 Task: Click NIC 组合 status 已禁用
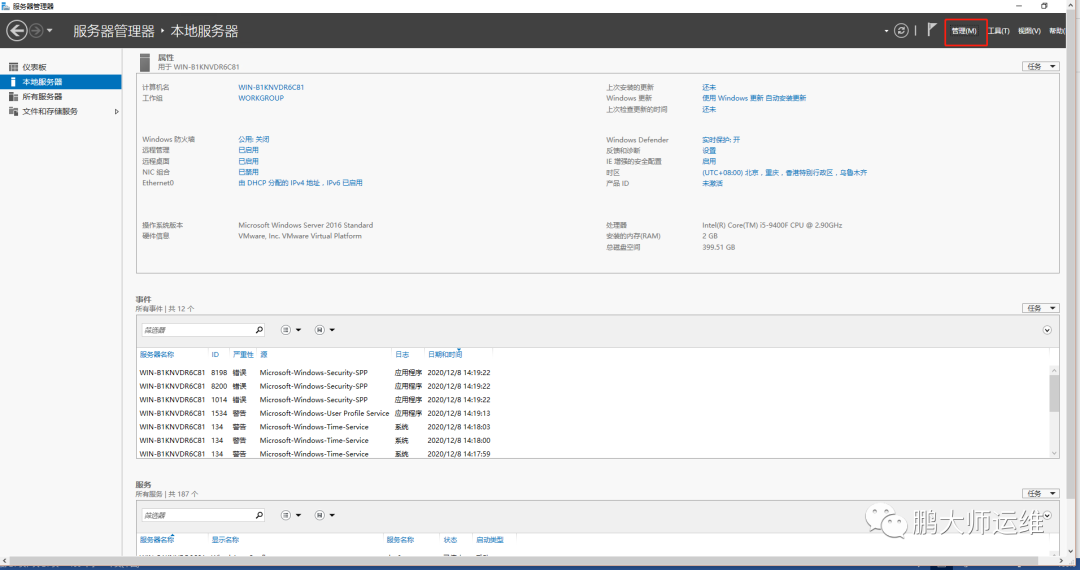tap(249, 172)
